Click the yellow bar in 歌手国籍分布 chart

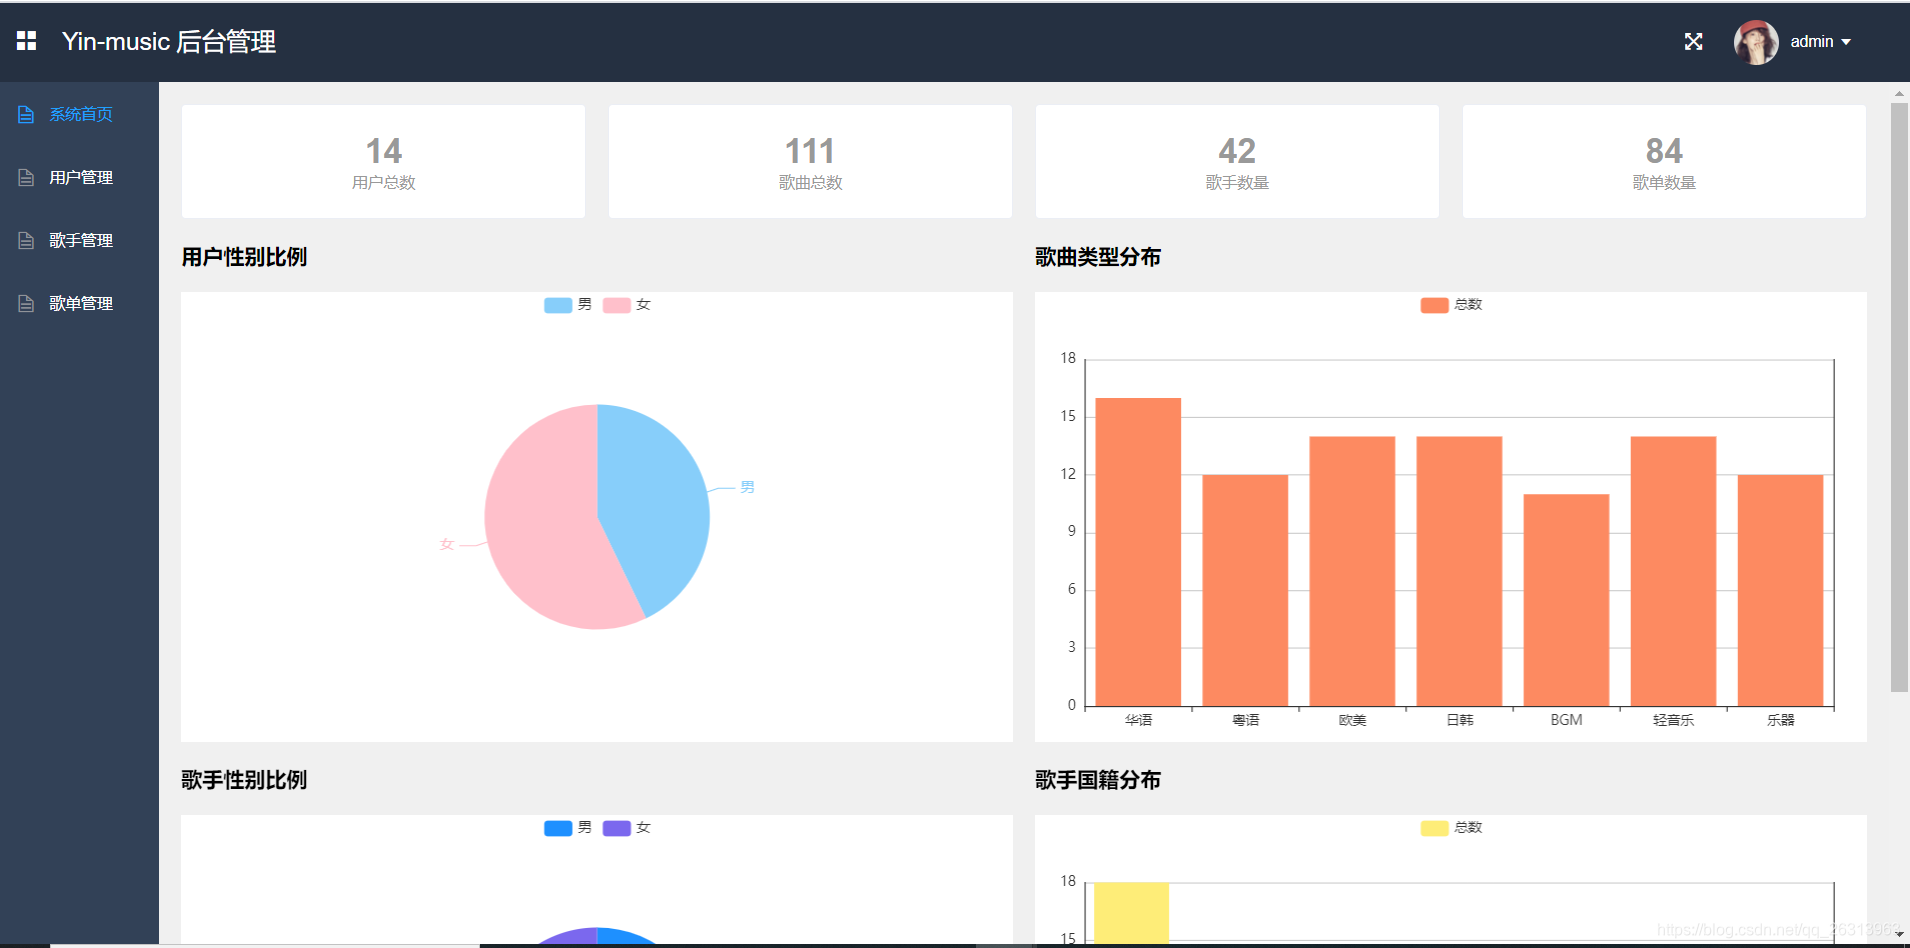1131,913
